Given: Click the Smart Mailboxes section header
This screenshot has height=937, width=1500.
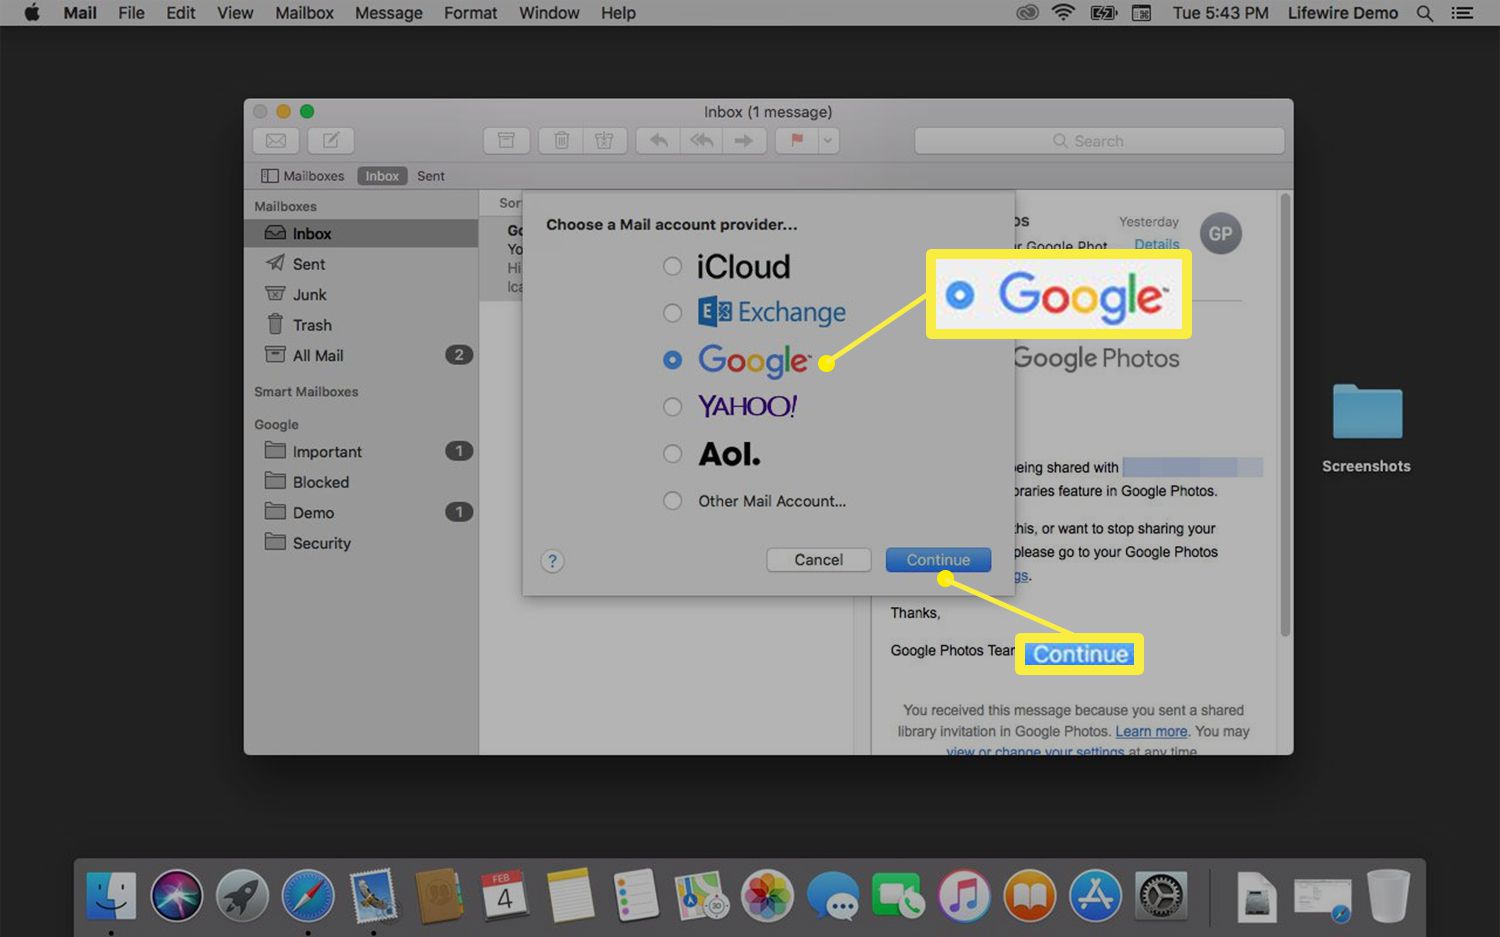Looking at the screenshot, I should 306,392.
